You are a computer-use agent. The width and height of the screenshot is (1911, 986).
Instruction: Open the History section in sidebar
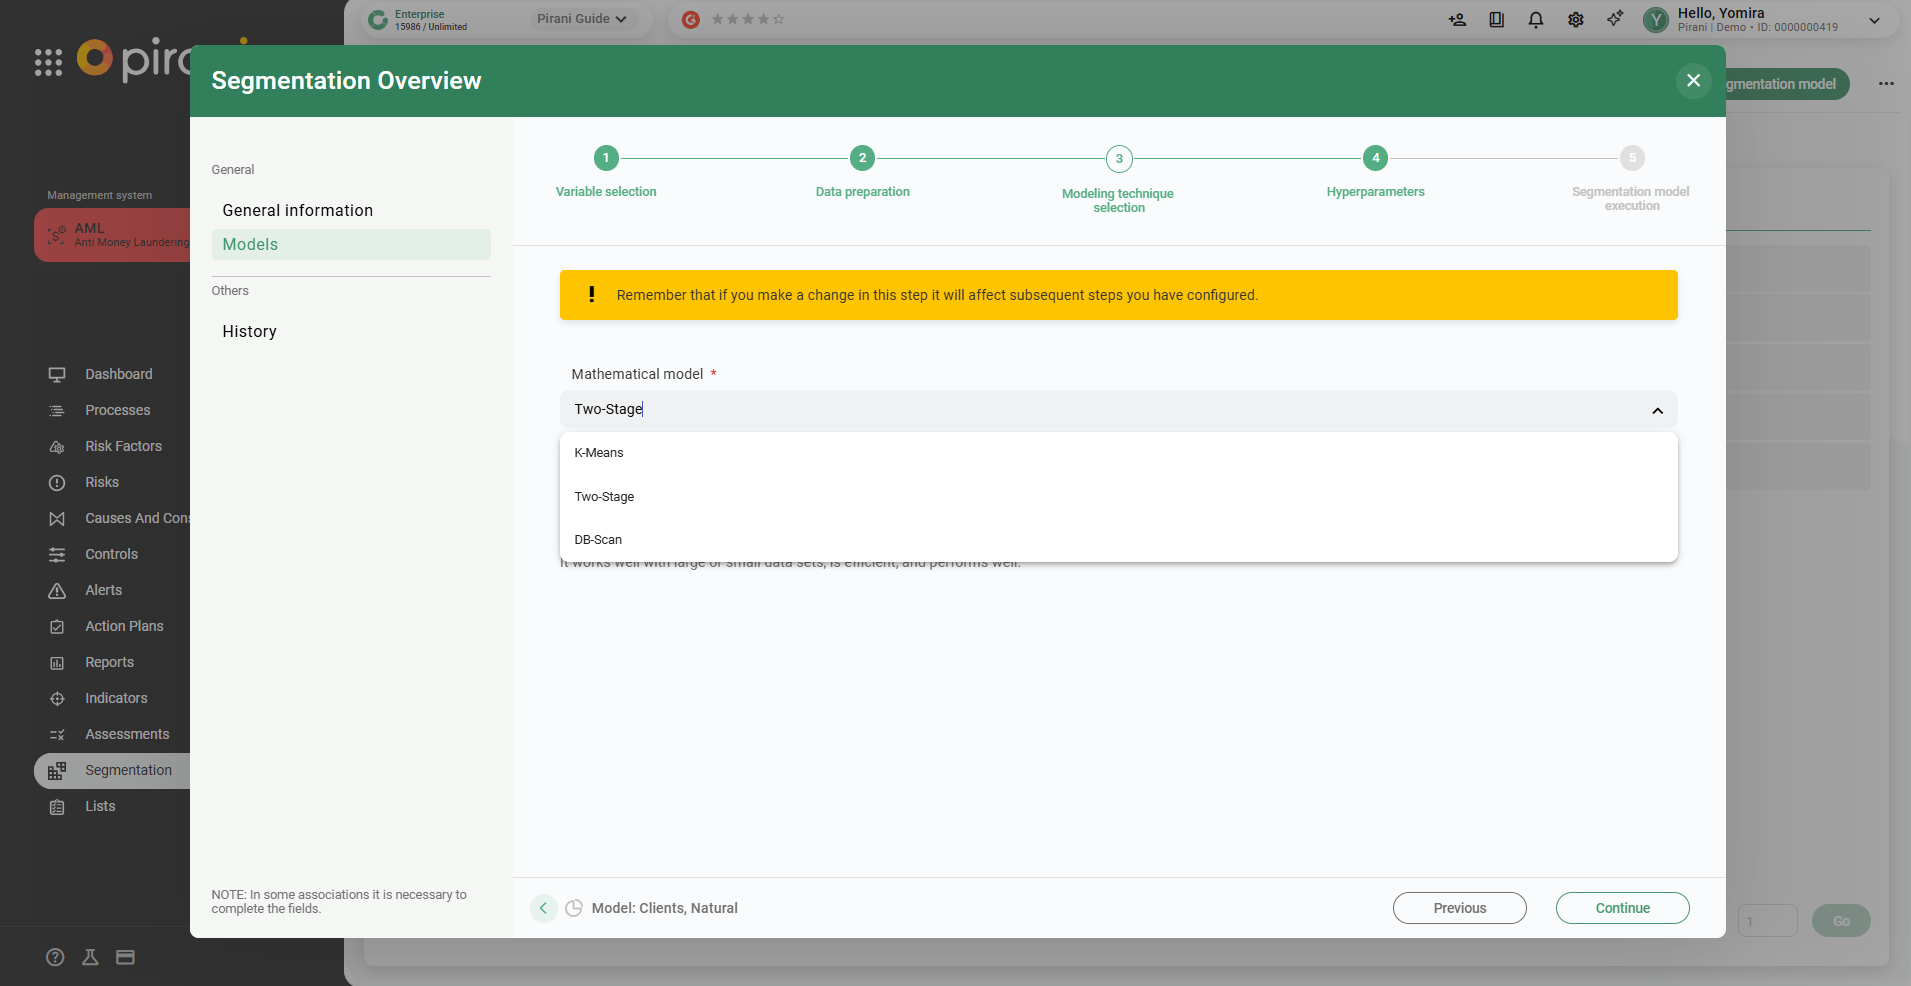point(250,332)
